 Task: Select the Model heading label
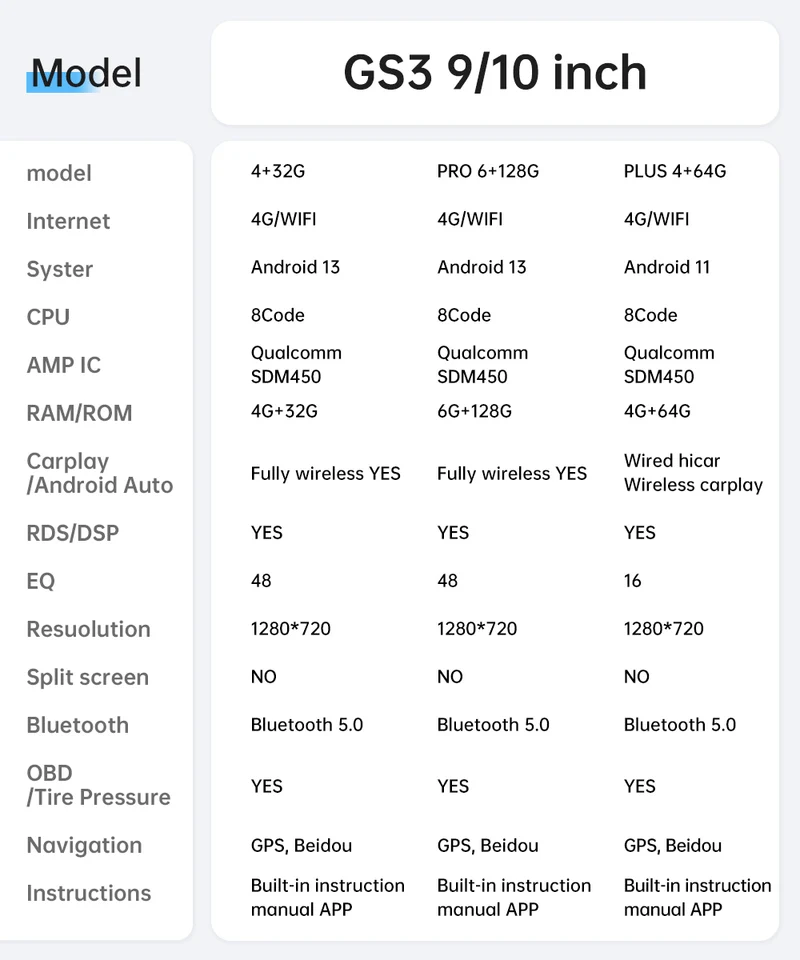86,73
